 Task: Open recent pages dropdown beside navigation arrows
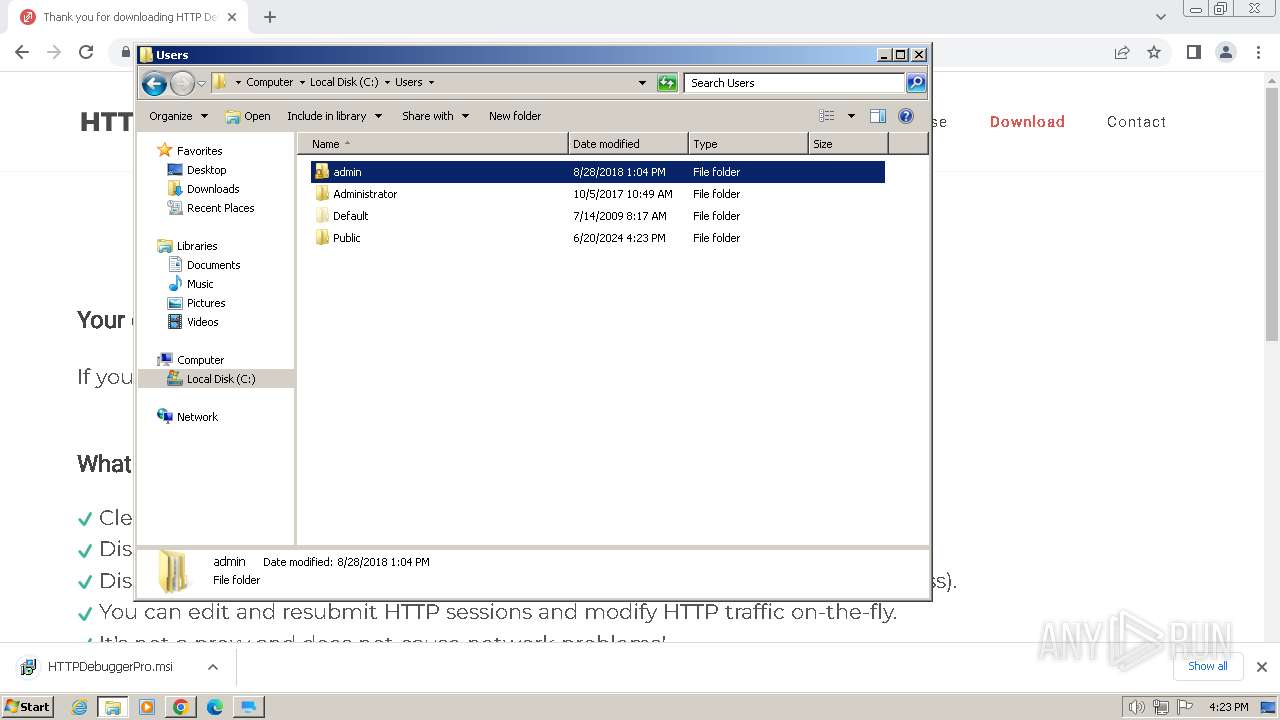(x=201, y=83)
